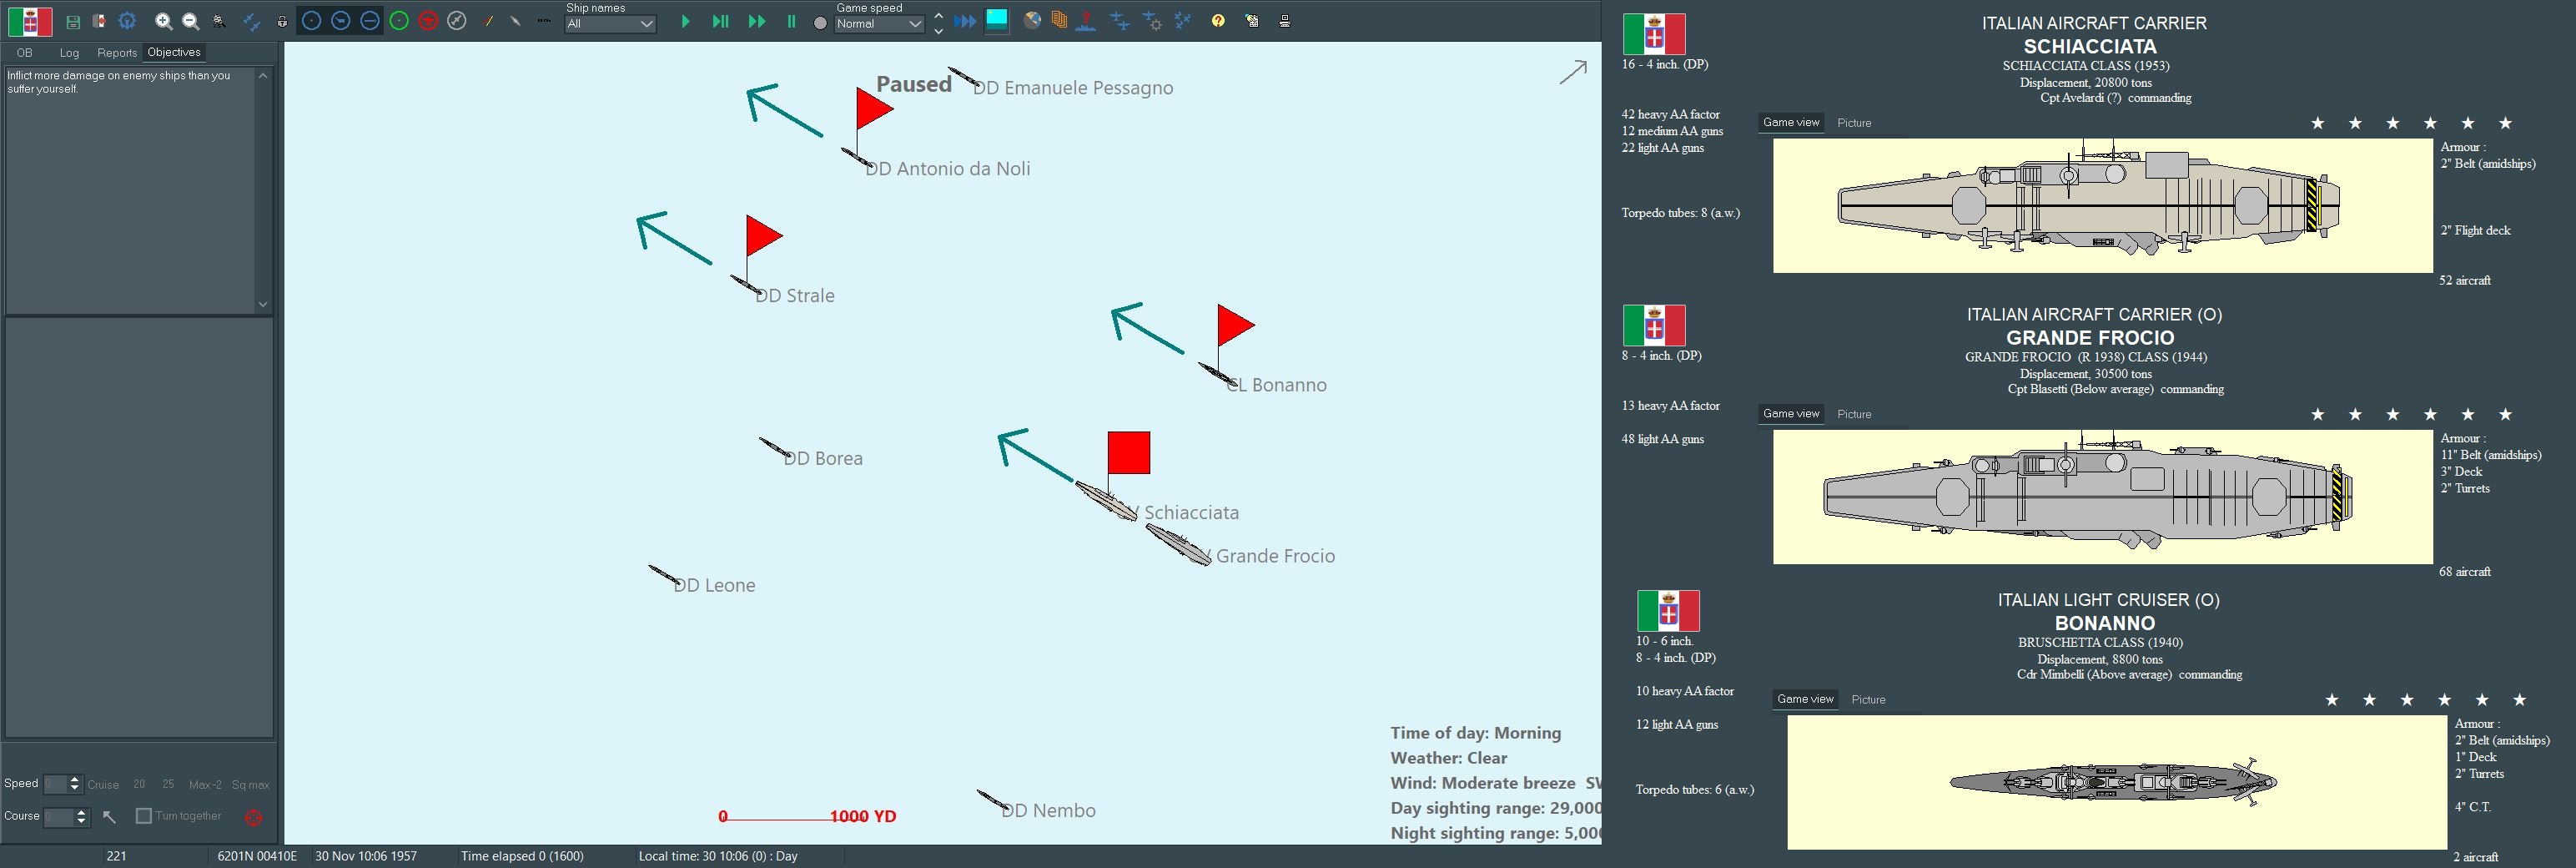Click the orange stacked documents icon
This screenshot has width=2576, height=868.
1059,20
